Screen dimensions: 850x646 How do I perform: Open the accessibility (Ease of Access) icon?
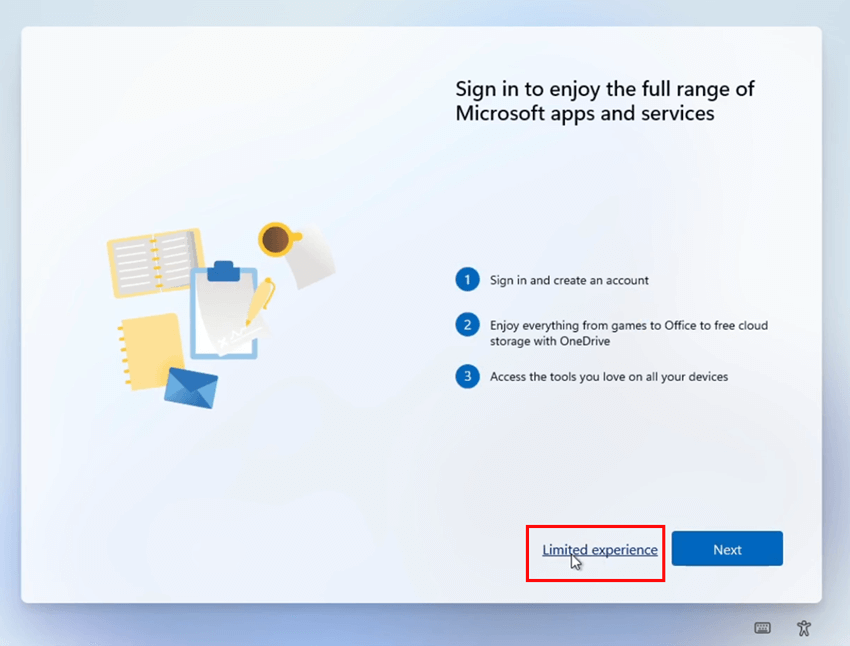pyautogui.click(x=803, y=628)
